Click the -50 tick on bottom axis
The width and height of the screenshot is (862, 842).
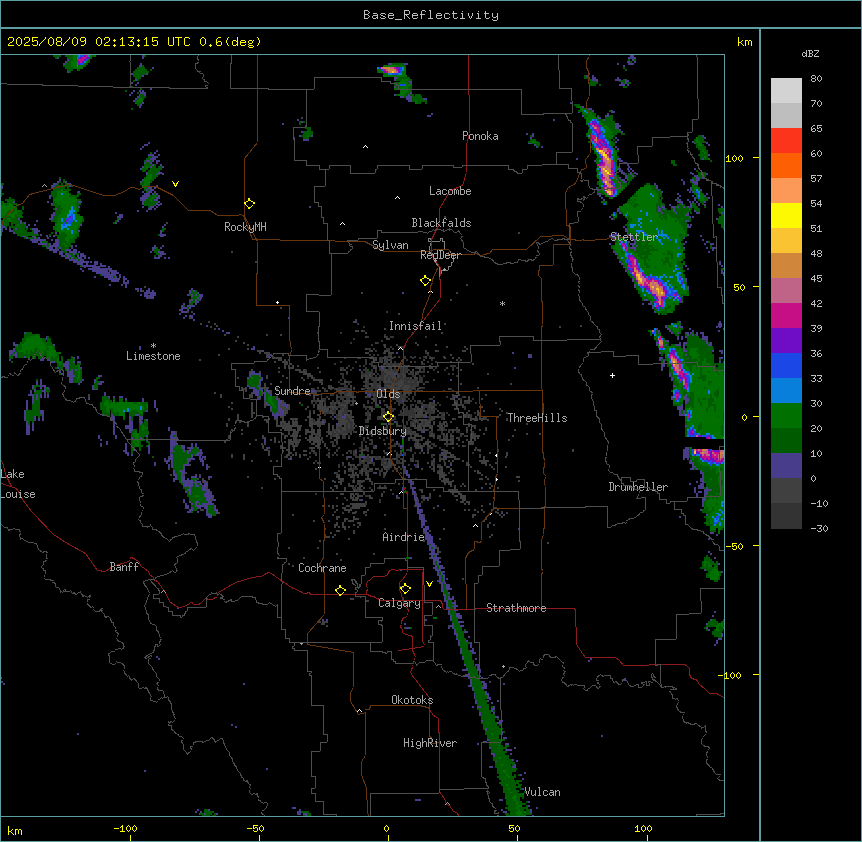pos(255,828)
